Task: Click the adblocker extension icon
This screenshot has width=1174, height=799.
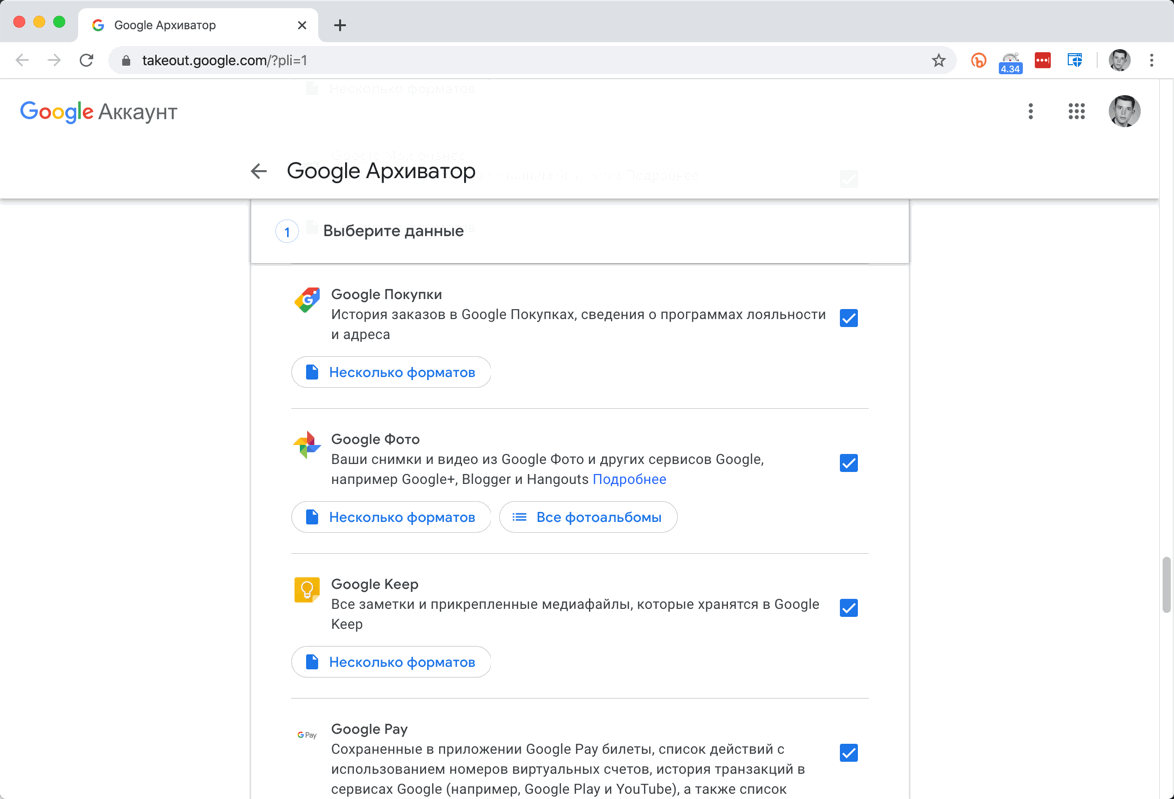Action: pyautogui.click(x=978, y=60)
